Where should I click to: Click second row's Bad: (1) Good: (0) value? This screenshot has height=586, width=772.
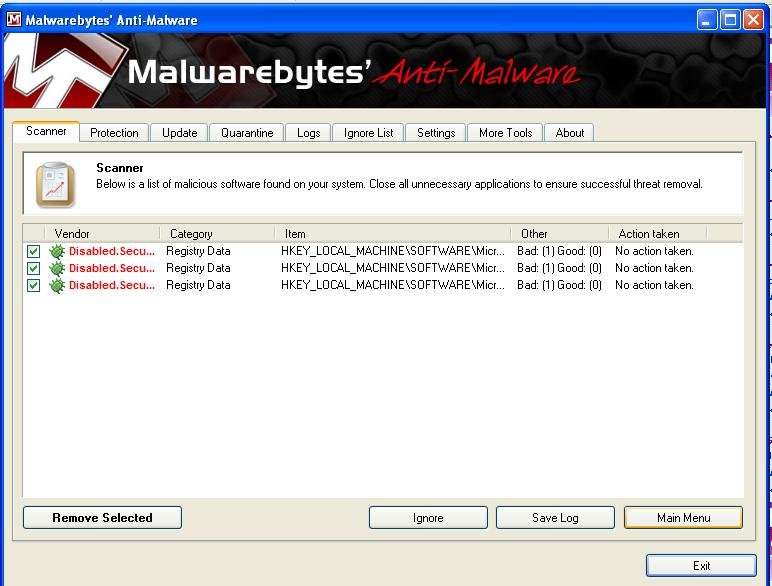559,268
